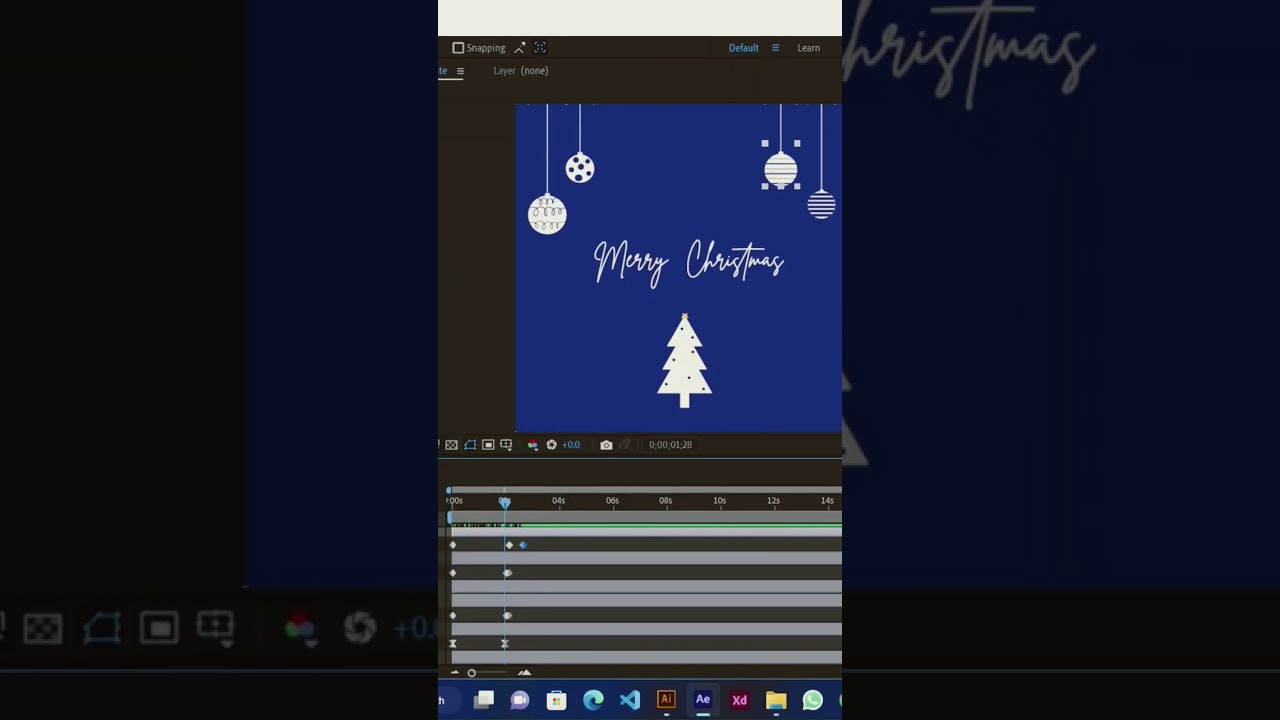
Task: Open File Explorer on taskbar
Action: click(776, 700)
